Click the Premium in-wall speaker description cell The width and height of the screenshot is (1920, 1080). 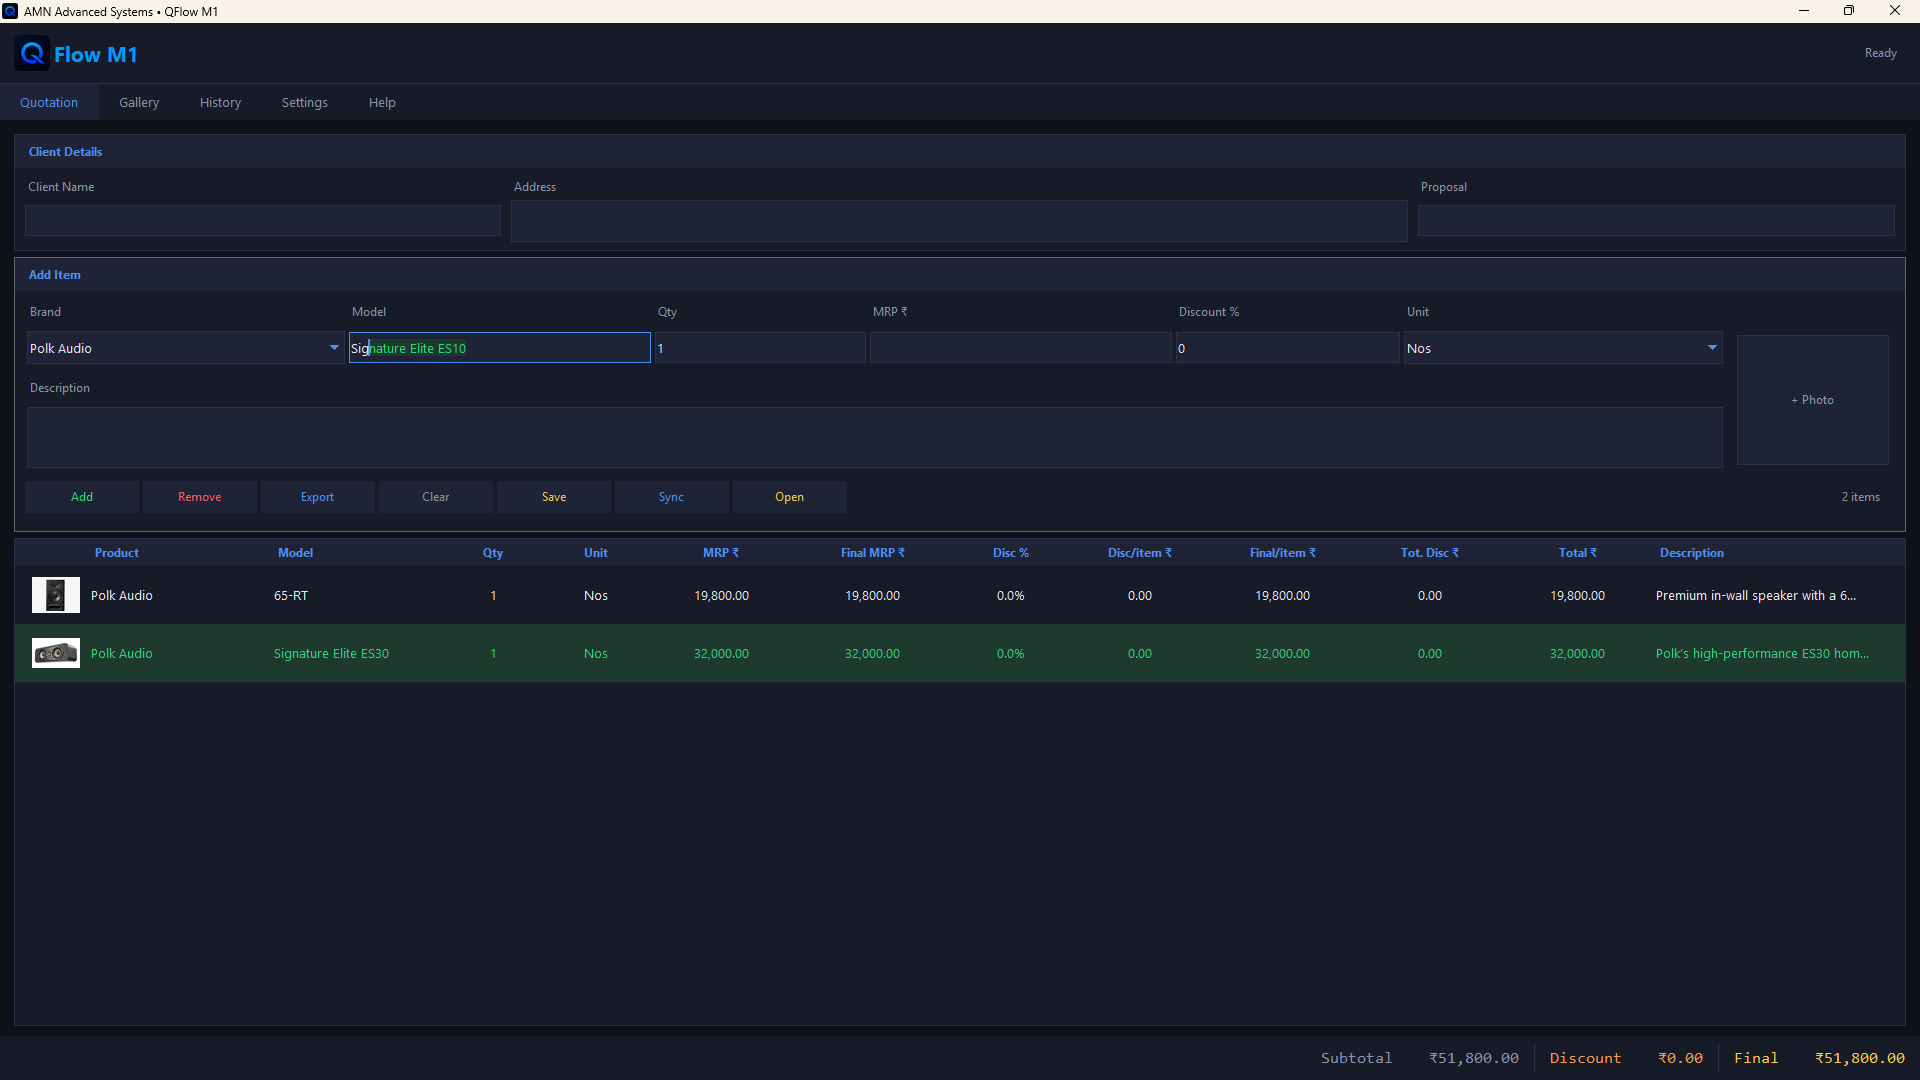(1756, 595)
